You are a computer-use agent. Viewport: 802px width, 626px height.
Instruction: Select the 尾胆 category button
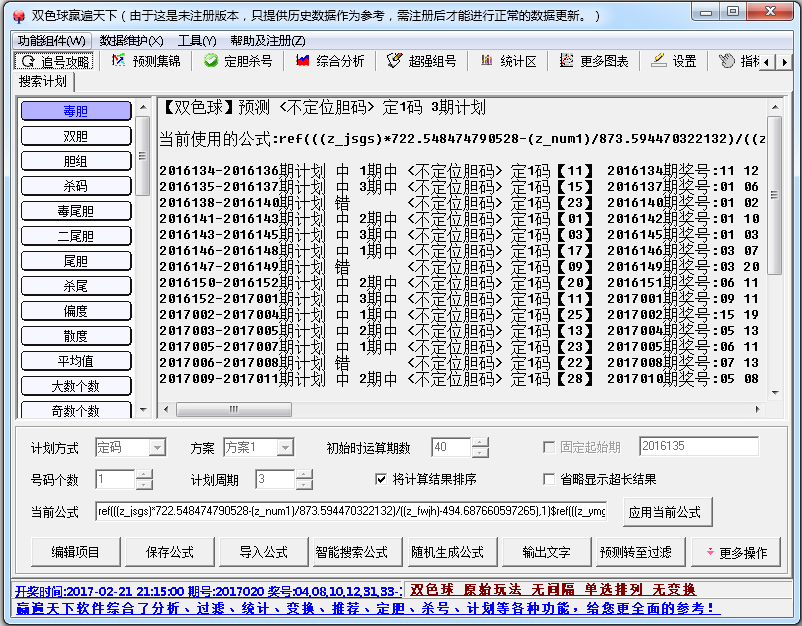(x=76, y=261)
